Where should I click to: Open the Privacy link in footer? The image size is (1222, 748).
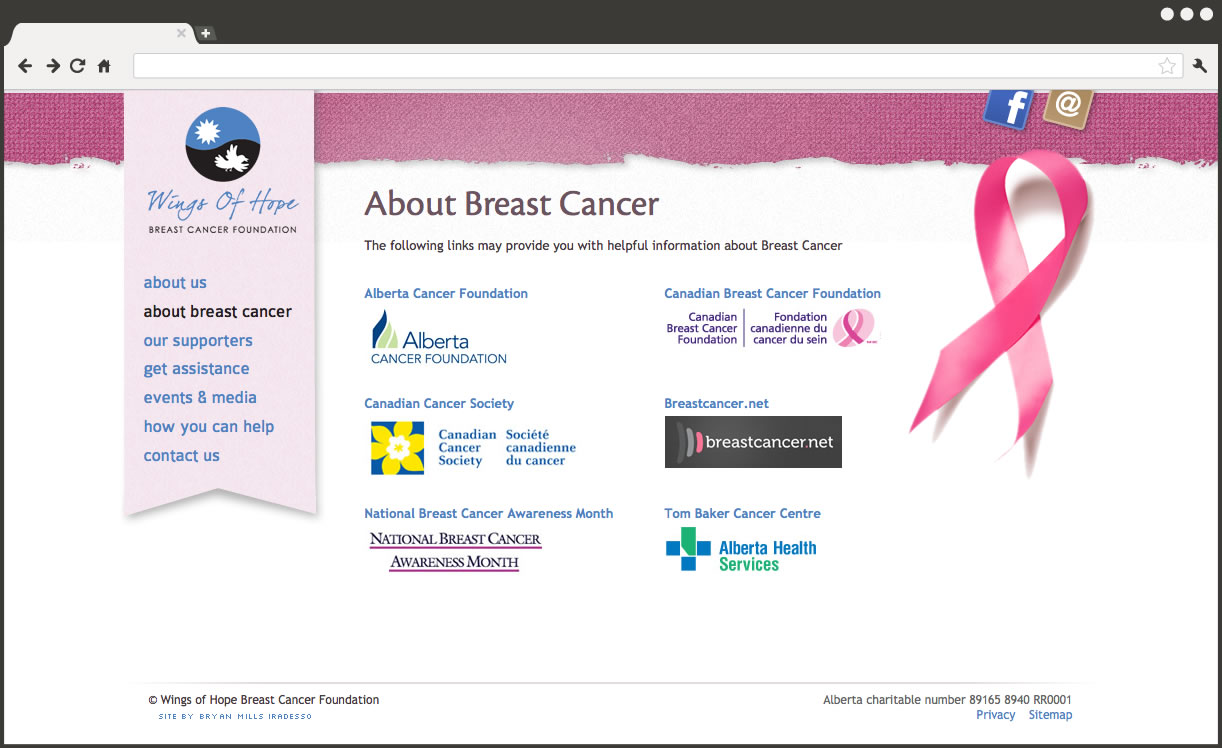995,715
